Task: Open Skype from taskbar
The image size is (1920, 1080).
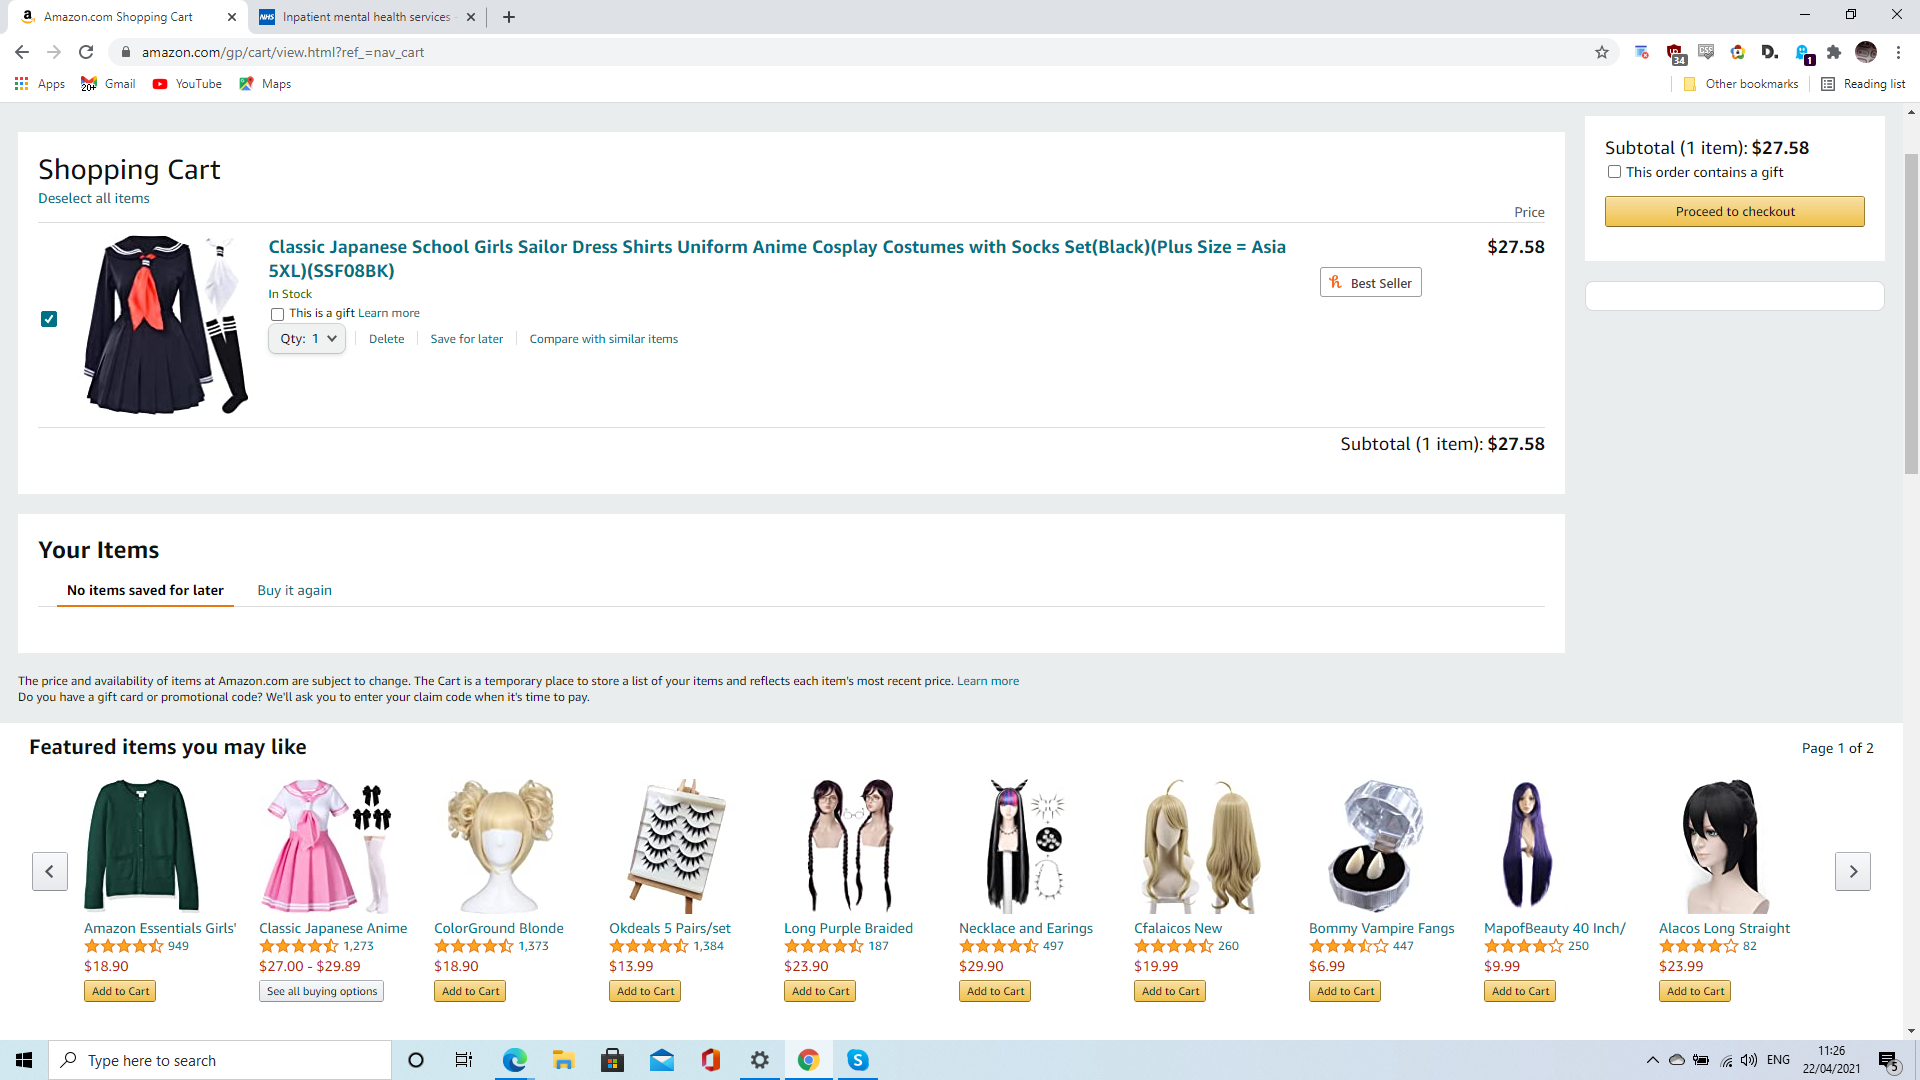Action: pyautogui.click(x=858, y=1060)
